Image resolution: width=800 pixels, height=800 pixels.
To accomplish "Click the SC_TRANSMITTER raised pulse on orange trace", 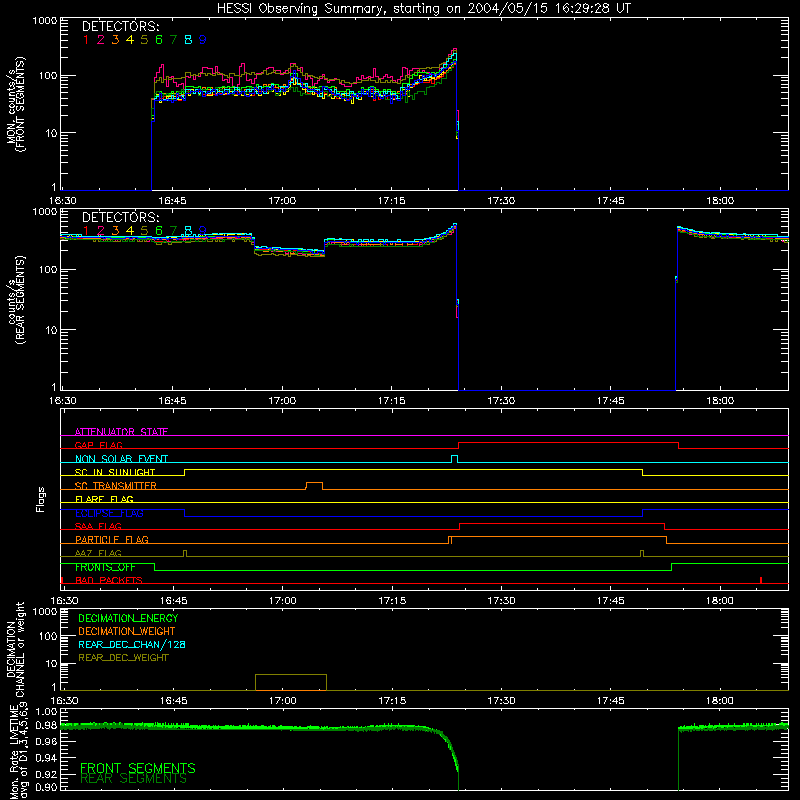I will pos(314,485).
